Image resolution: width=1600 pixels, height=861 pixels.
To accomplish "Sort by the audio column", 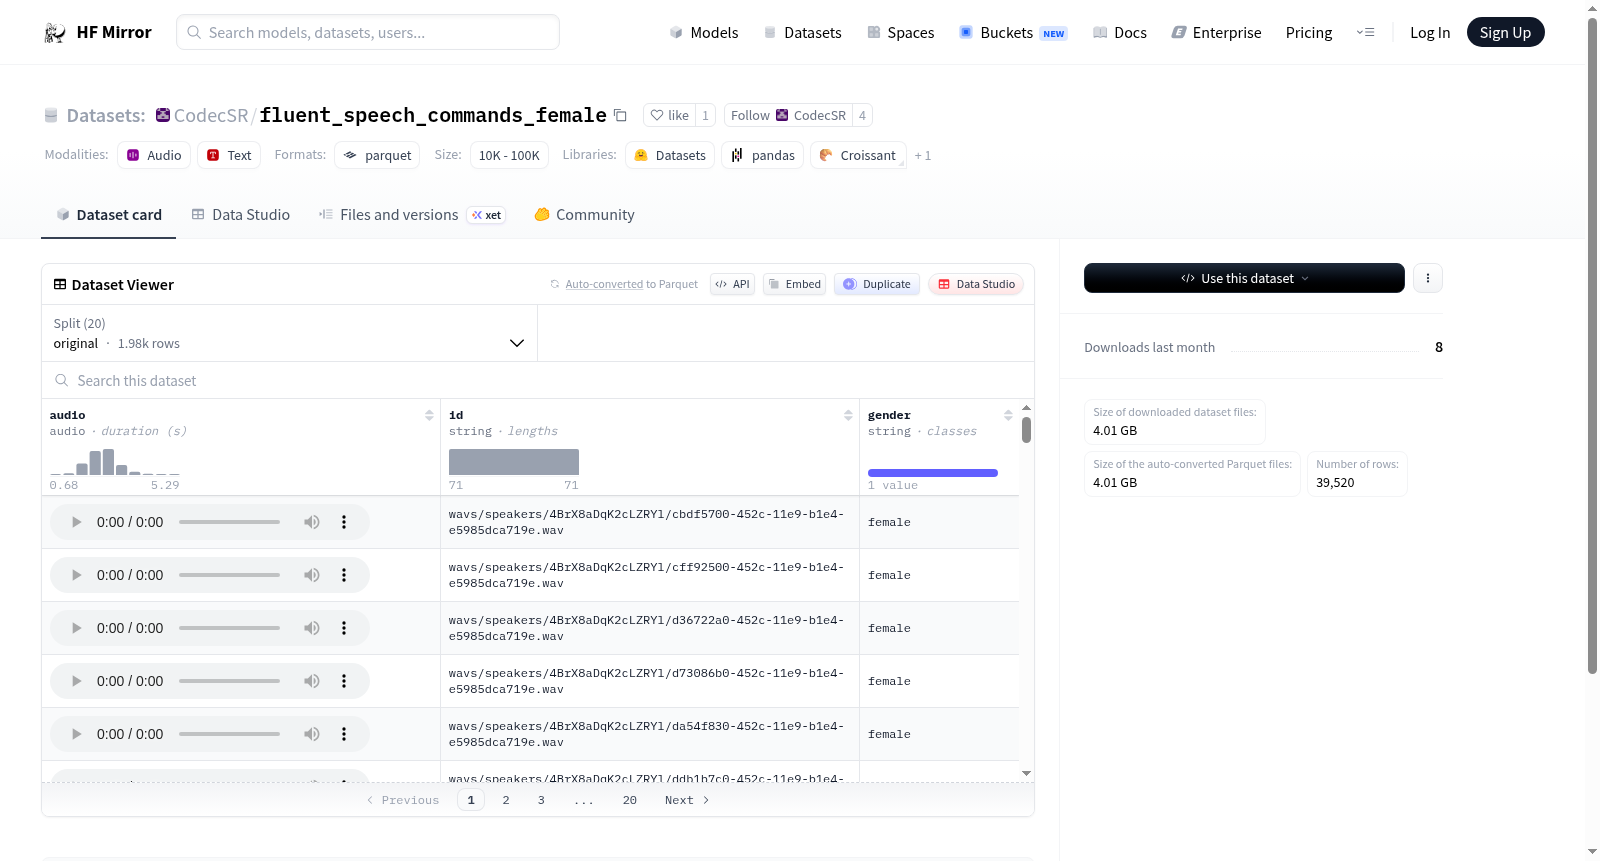I will (x=429, y=415).
